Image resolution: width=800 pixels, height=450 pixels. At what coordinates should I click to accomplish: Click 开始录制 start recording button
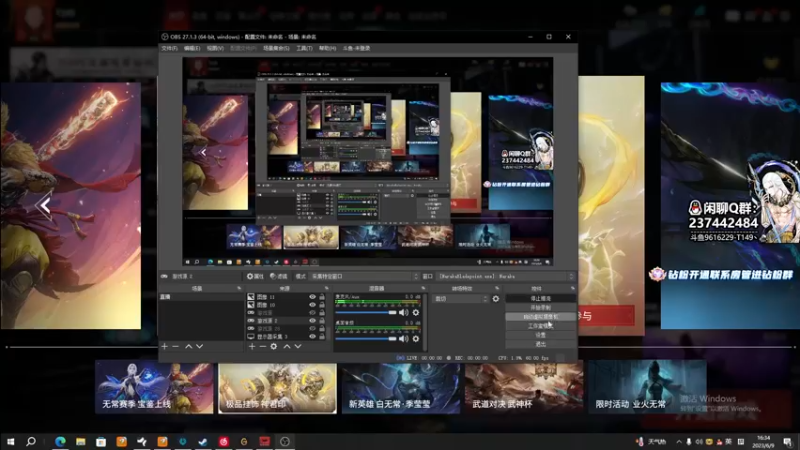click(540, 308)
